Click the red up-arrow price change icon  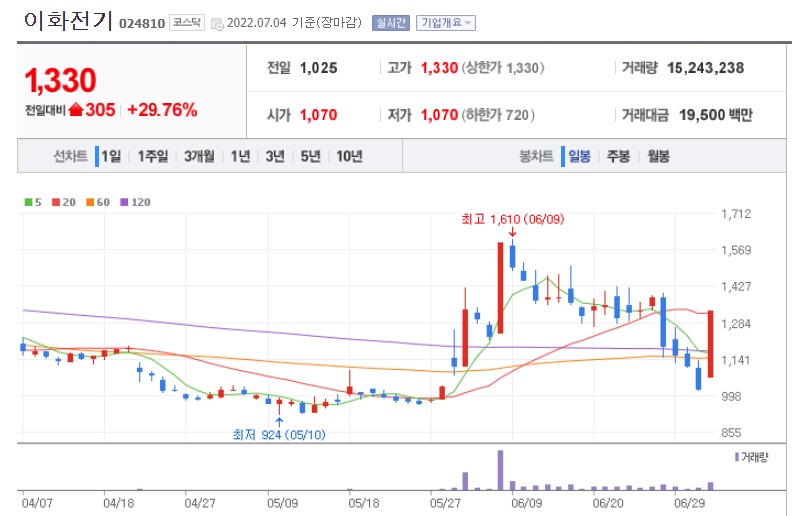coord(76,109)
